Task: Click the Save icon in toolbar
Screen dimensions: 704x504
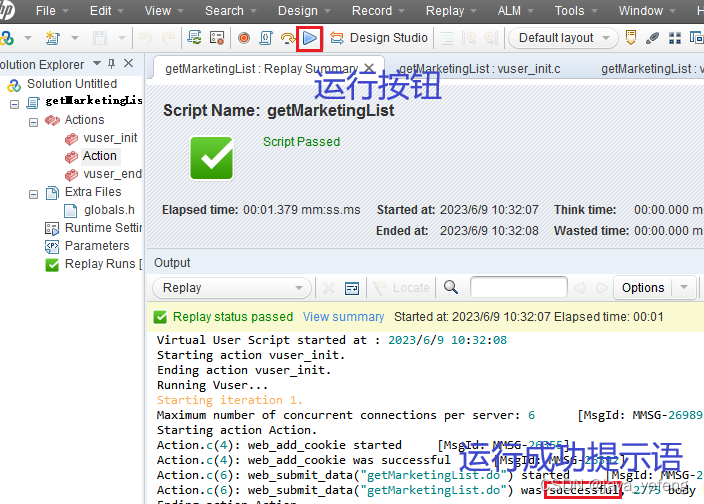Action: pos(100,38)
